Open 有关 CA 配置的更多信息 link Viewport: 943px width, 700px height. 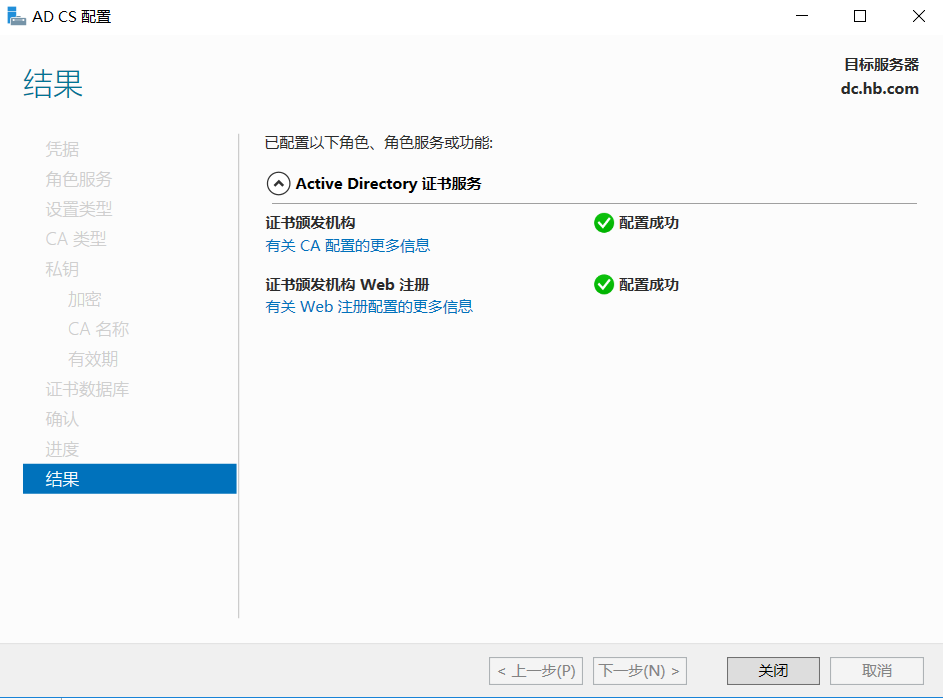348,245
